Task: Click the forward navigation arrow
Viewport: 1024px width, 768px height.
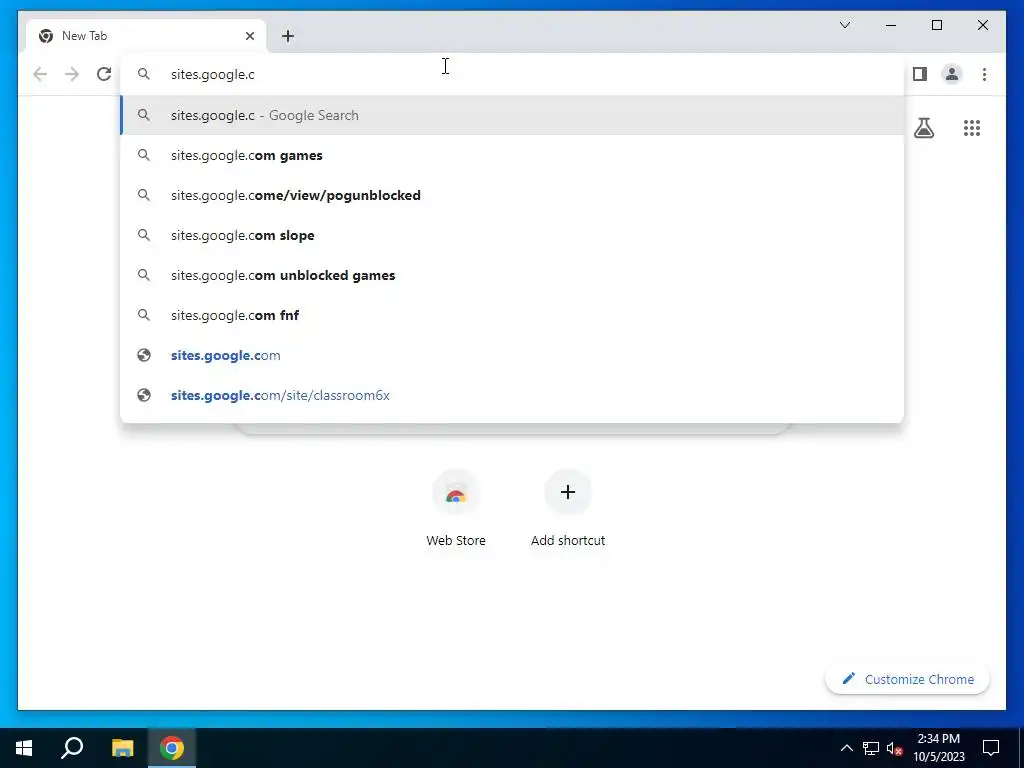Action: point(72,74)
